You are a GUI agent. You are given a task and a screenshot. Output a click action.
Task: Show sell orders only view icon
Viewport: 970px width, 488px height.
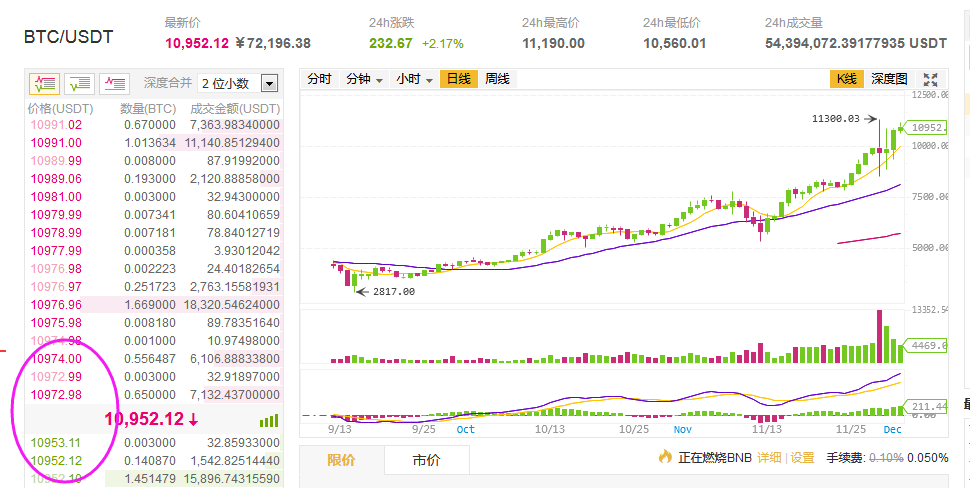114,83
